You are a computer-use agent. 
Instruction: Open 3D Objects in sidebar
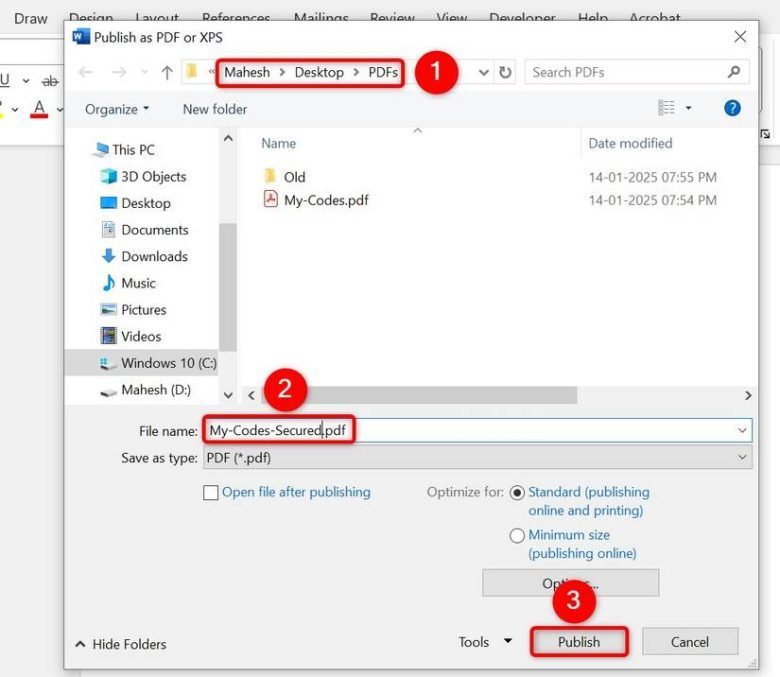143,177
